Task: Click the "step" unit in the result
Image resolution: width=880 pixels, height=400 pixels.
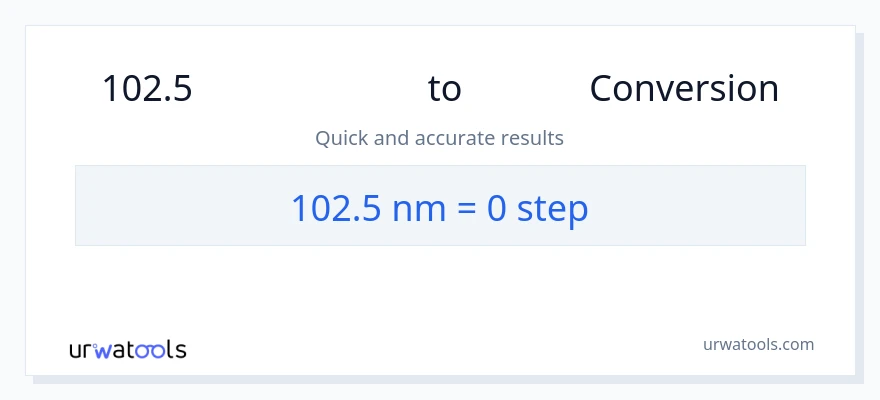Action: (x=552, y=208)
